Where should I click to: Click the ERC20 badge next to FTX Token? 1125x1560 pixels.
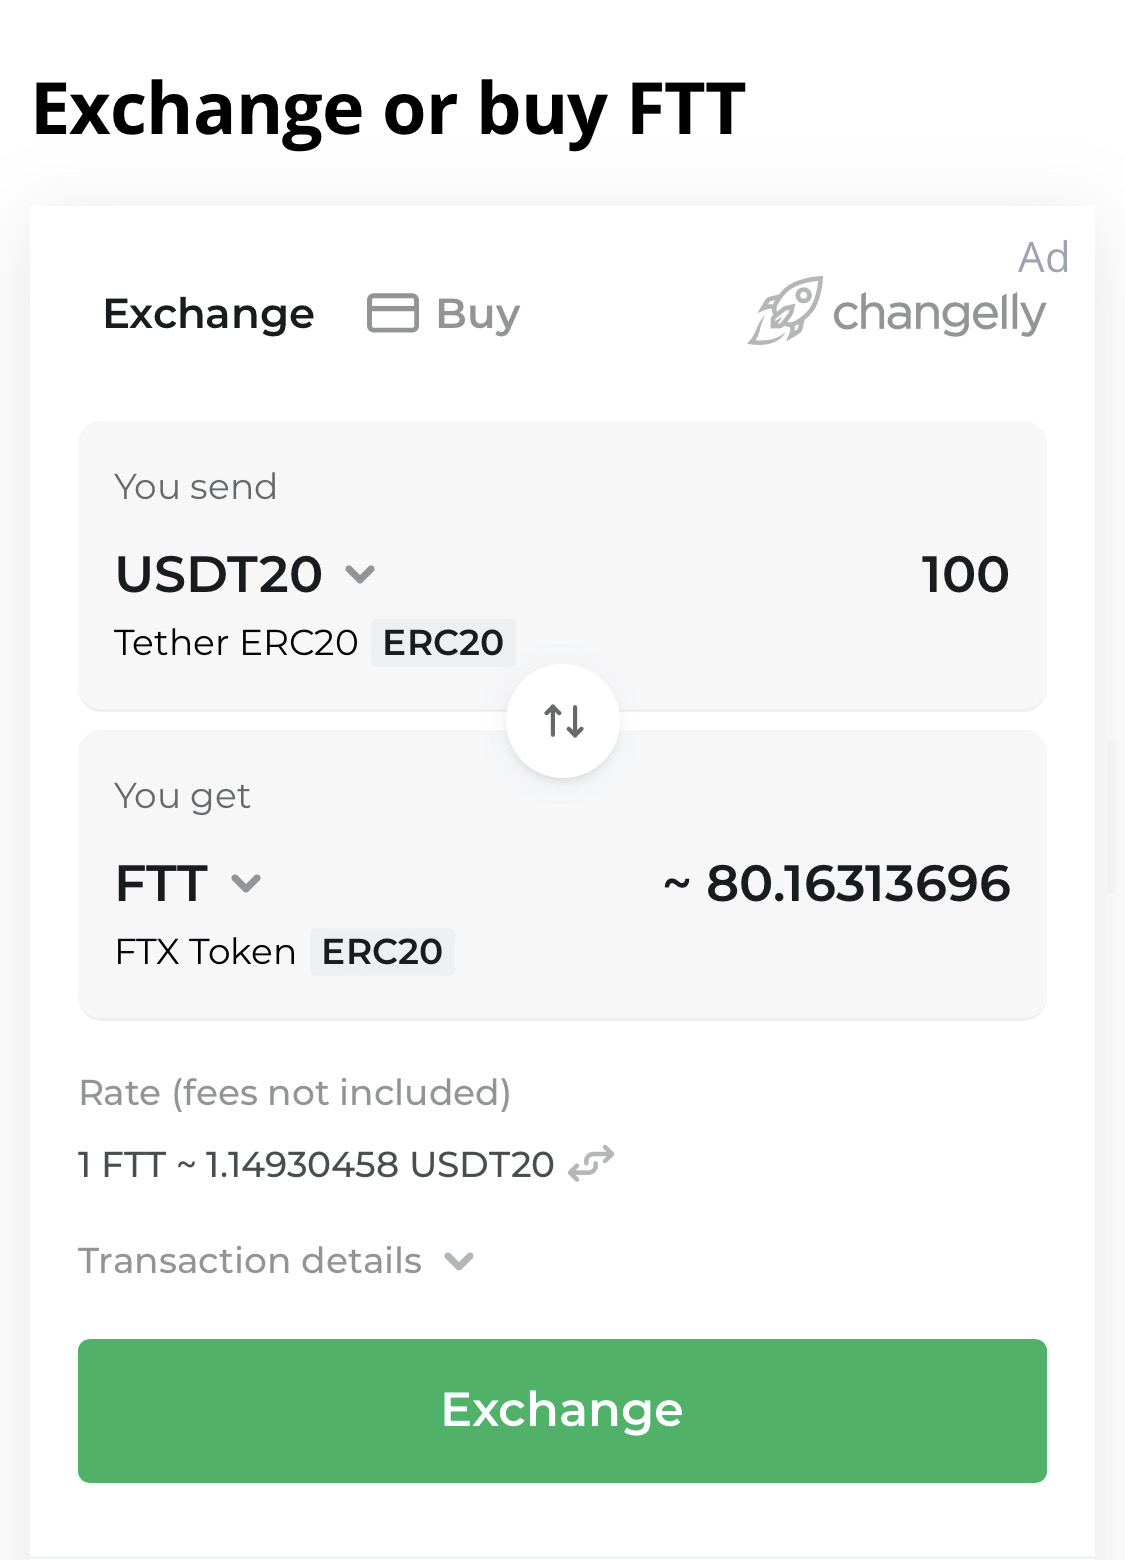pos(382,952)
